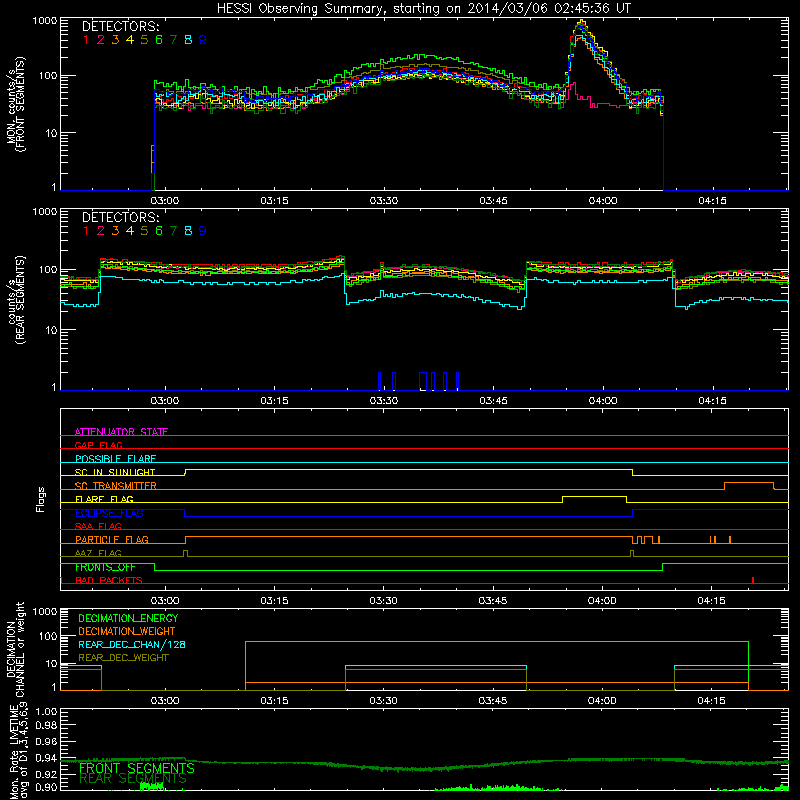
Task: Click the POSSIBLE_FLARE flag label
Action: coord(115,459)
